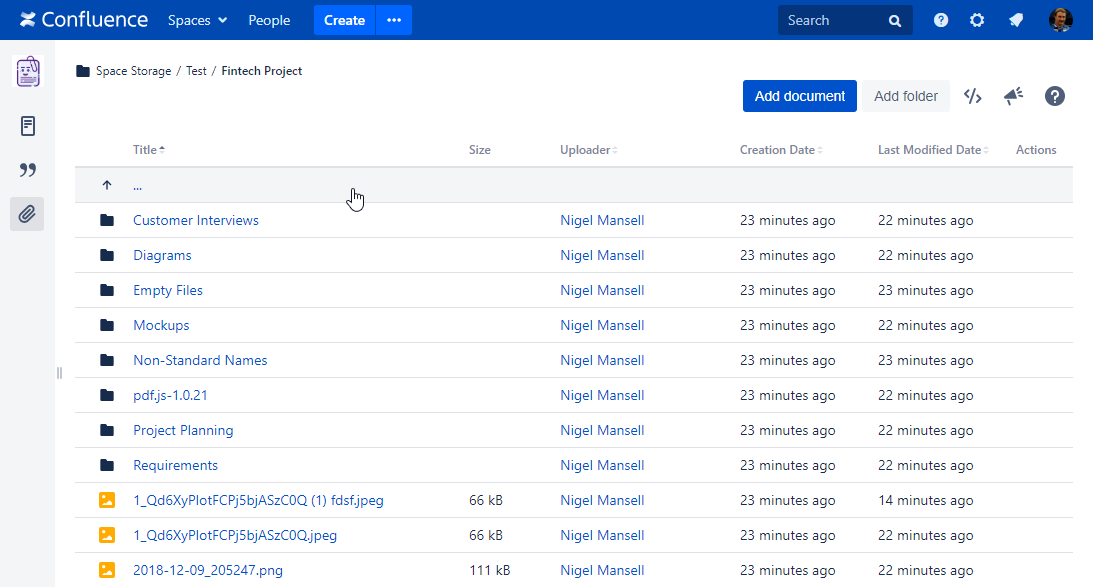Open the People menu item

(x=269, y=20)
